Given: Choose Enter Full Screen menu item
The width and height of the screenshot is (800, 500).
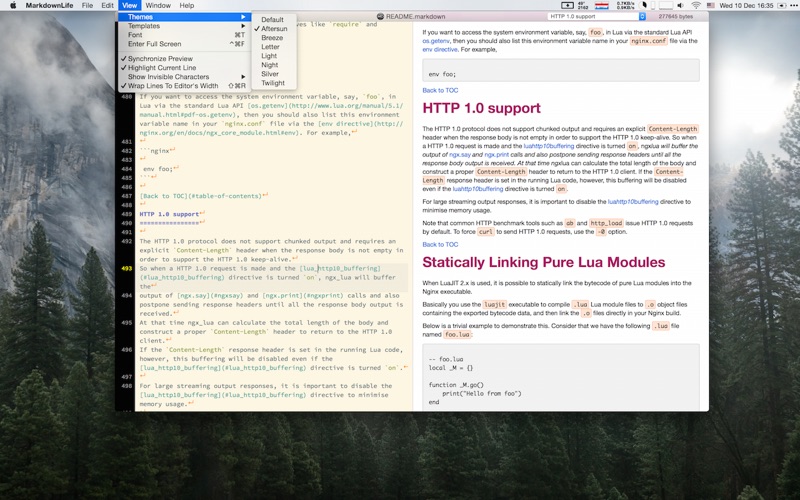Looking at the screenshot, I should click(x=154, y=44).
